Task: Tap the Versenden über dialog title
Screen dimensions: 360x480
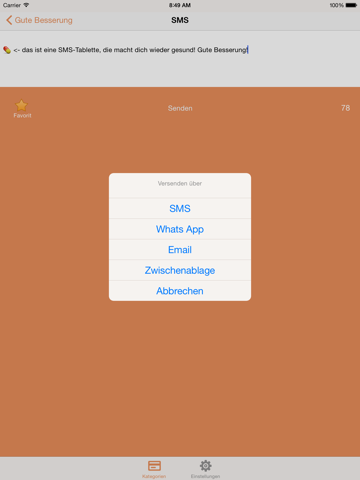Action: coord(180,184)
